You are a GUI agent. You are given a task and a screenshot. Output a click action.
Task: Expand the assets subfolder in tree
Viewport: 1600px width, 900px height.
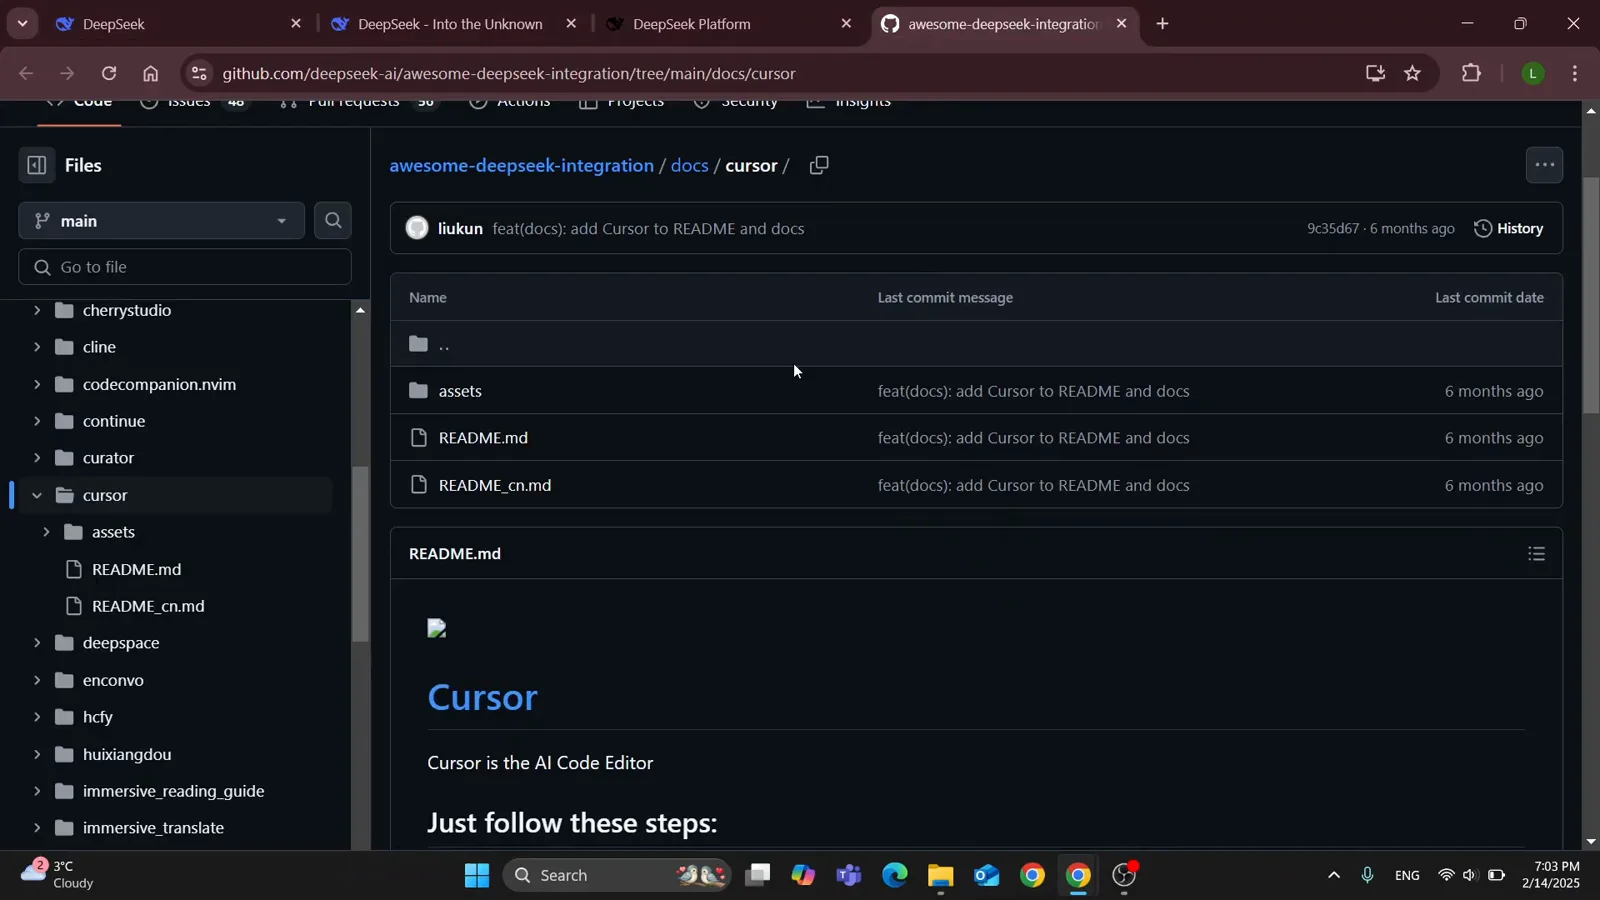tap(46, 532)
